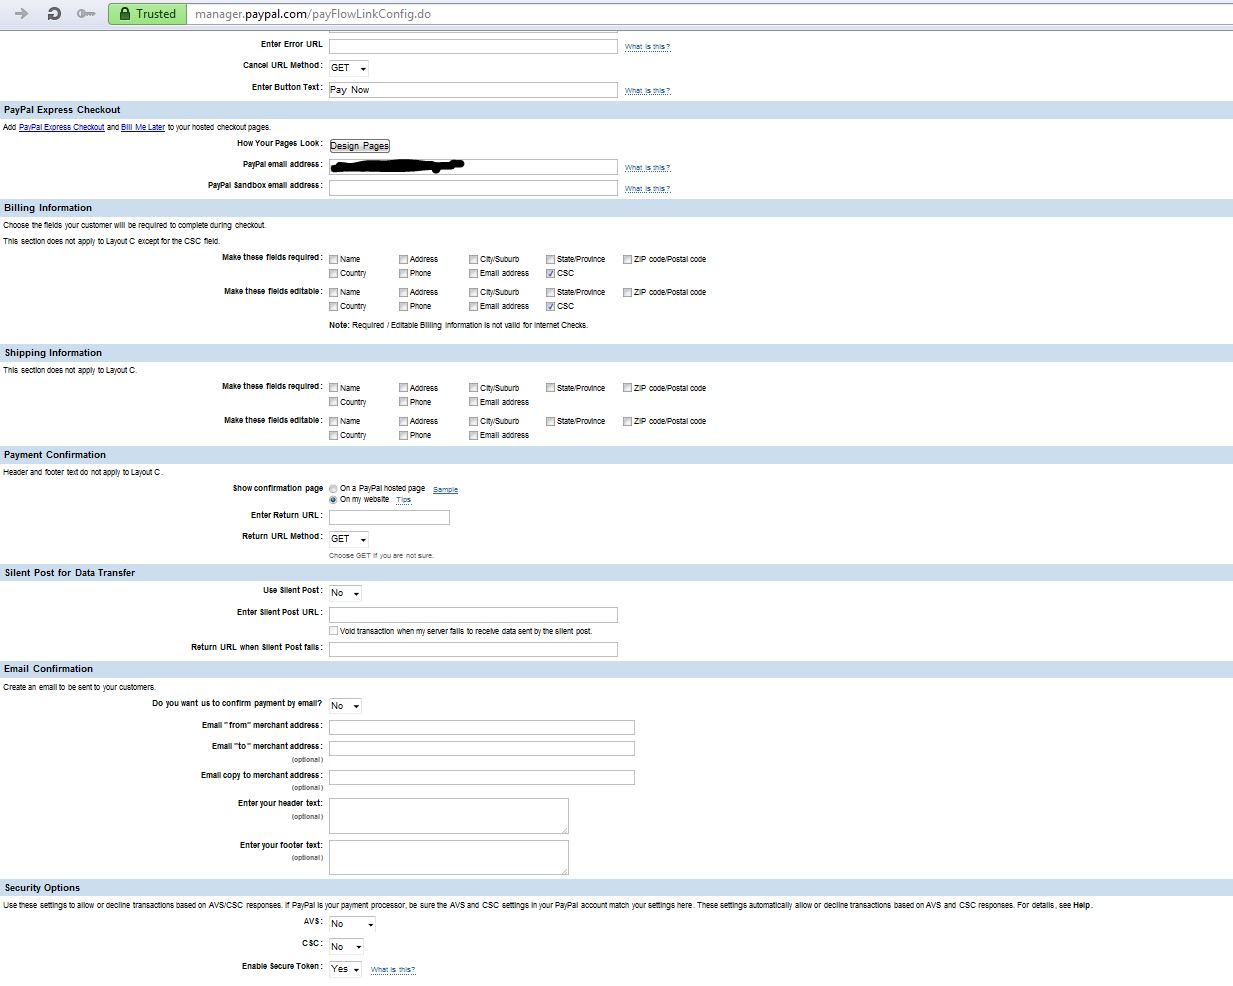Image resolution: width=1233 pixels, height=986 pixels.
Task: Open What is this next to Error URL
Action: [647, 47]
